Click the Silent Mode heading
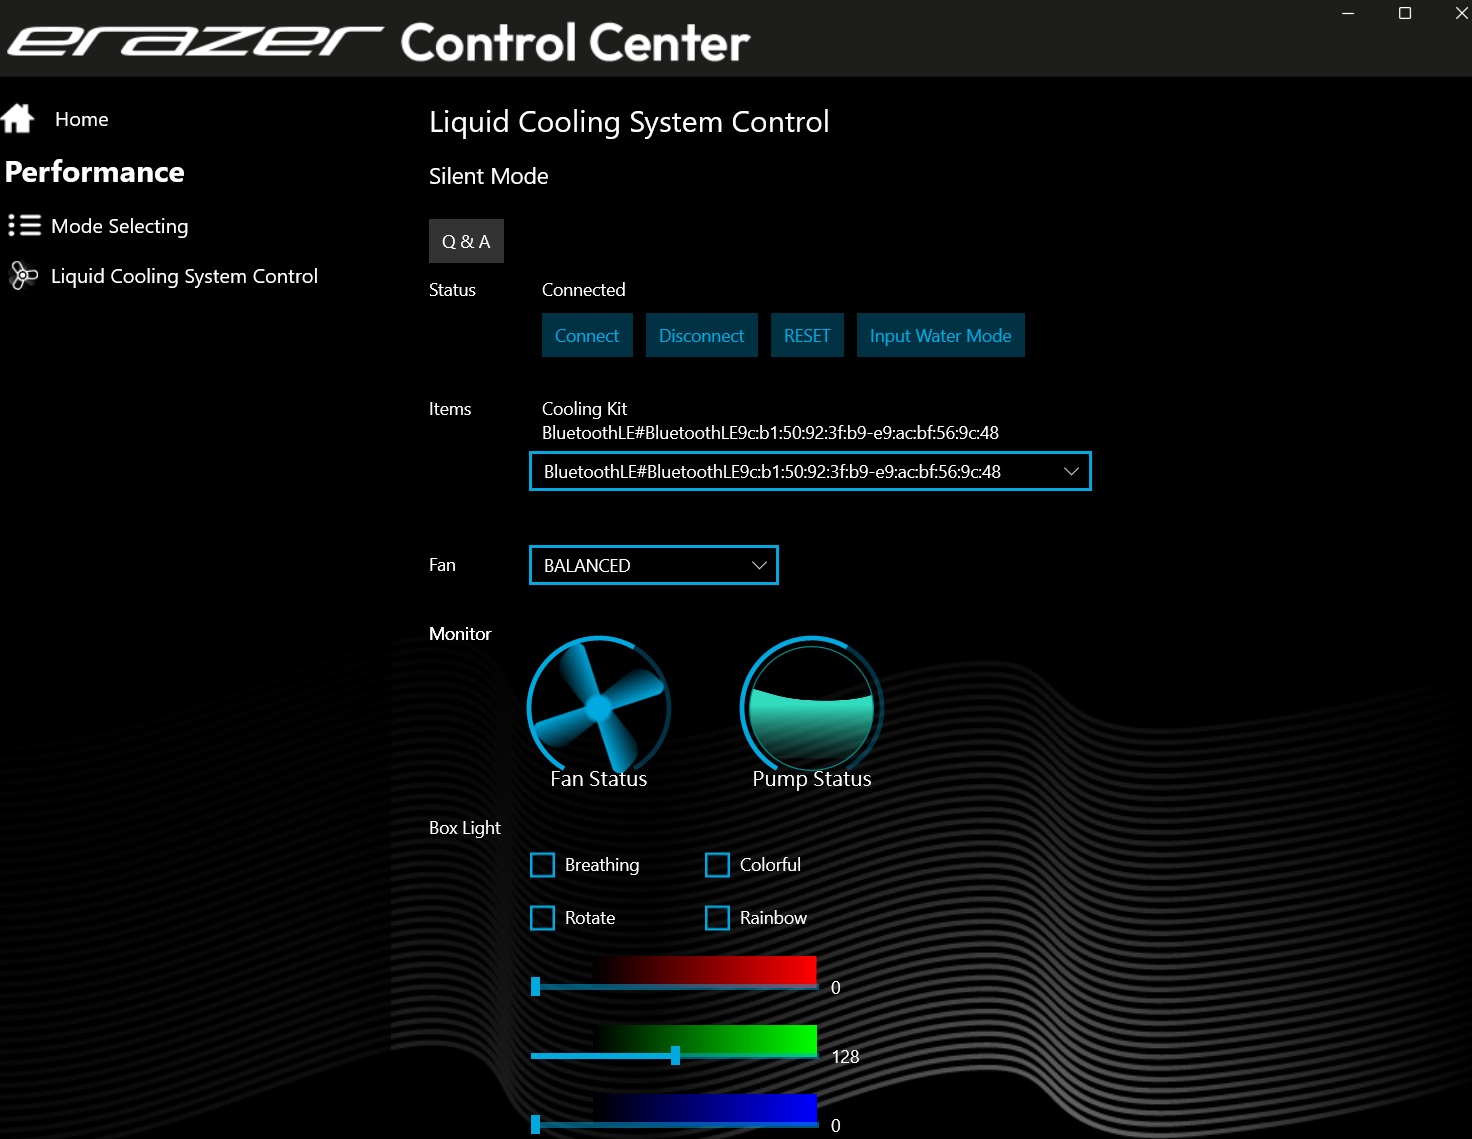1472x1139 pixels. tap(488, 176)
